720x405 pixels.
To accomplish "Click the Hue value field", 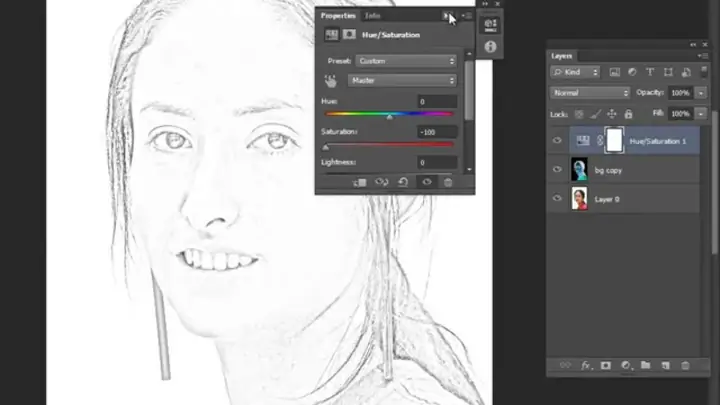I will 437,101.
